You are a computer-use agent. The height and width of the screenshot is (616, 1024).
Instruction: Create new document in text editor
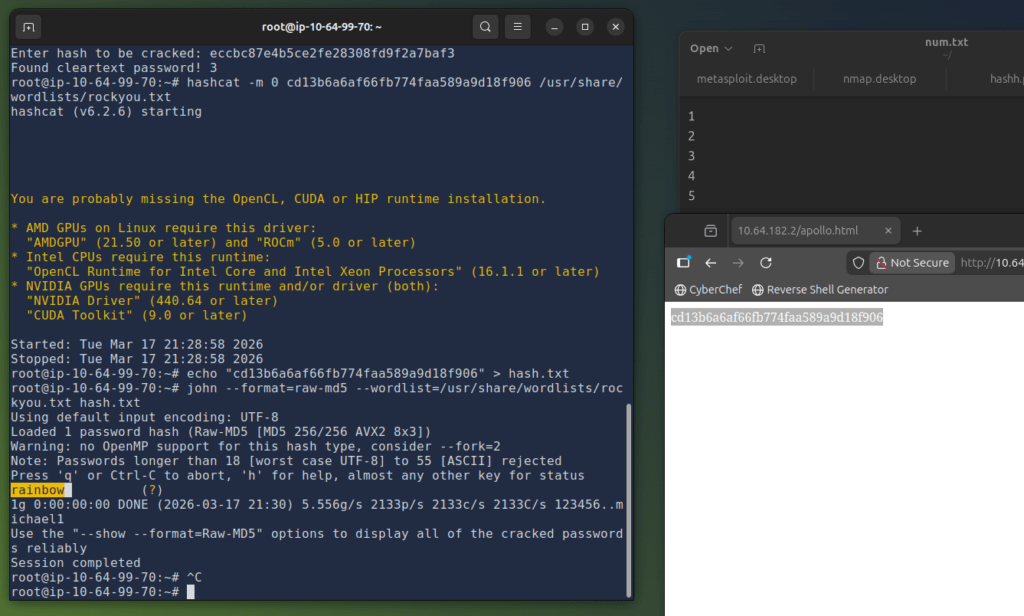pos(759,48)
